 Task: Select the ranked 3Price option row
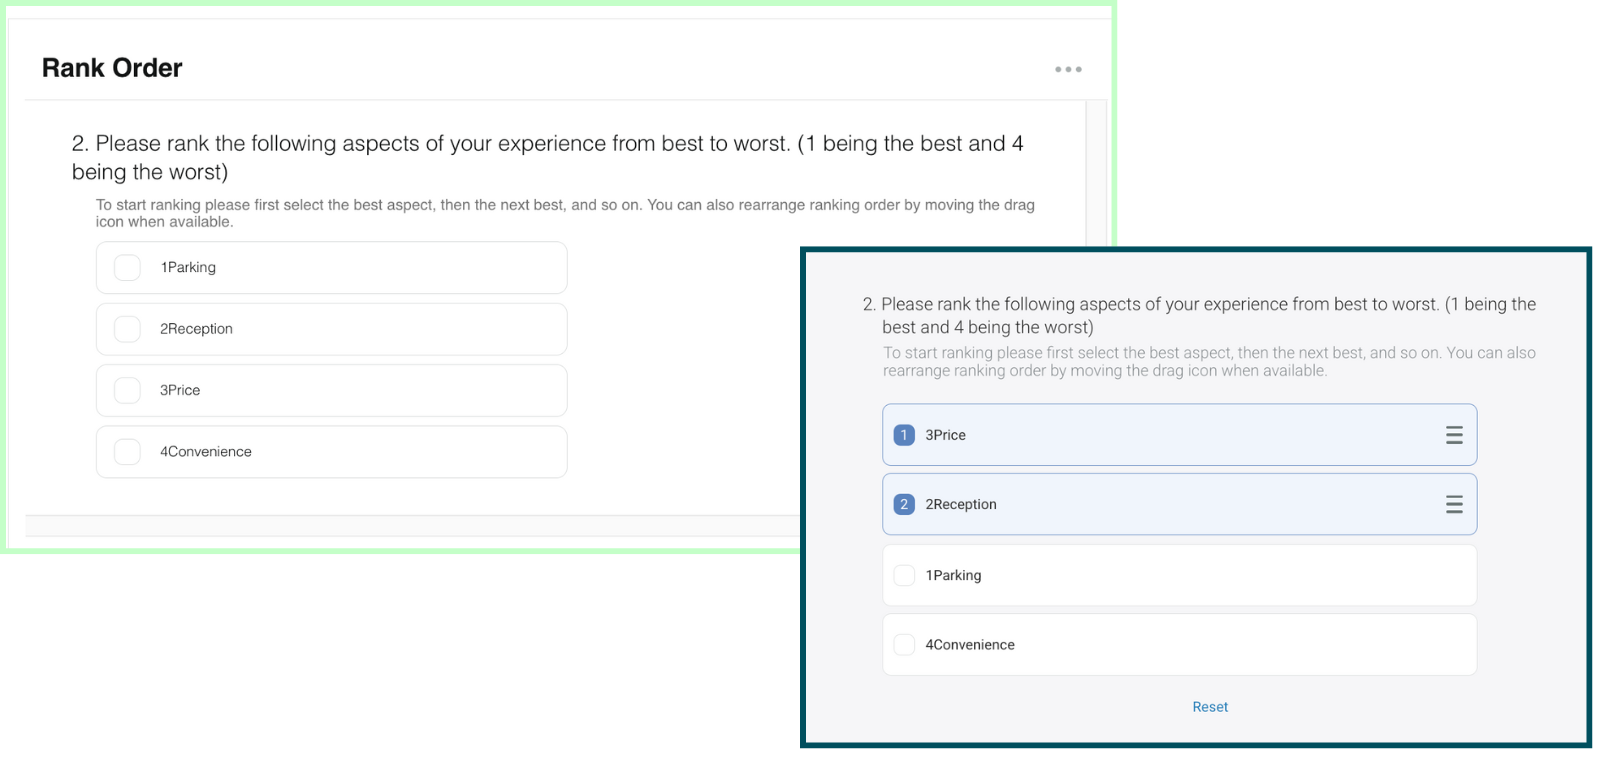point(1180,435)
